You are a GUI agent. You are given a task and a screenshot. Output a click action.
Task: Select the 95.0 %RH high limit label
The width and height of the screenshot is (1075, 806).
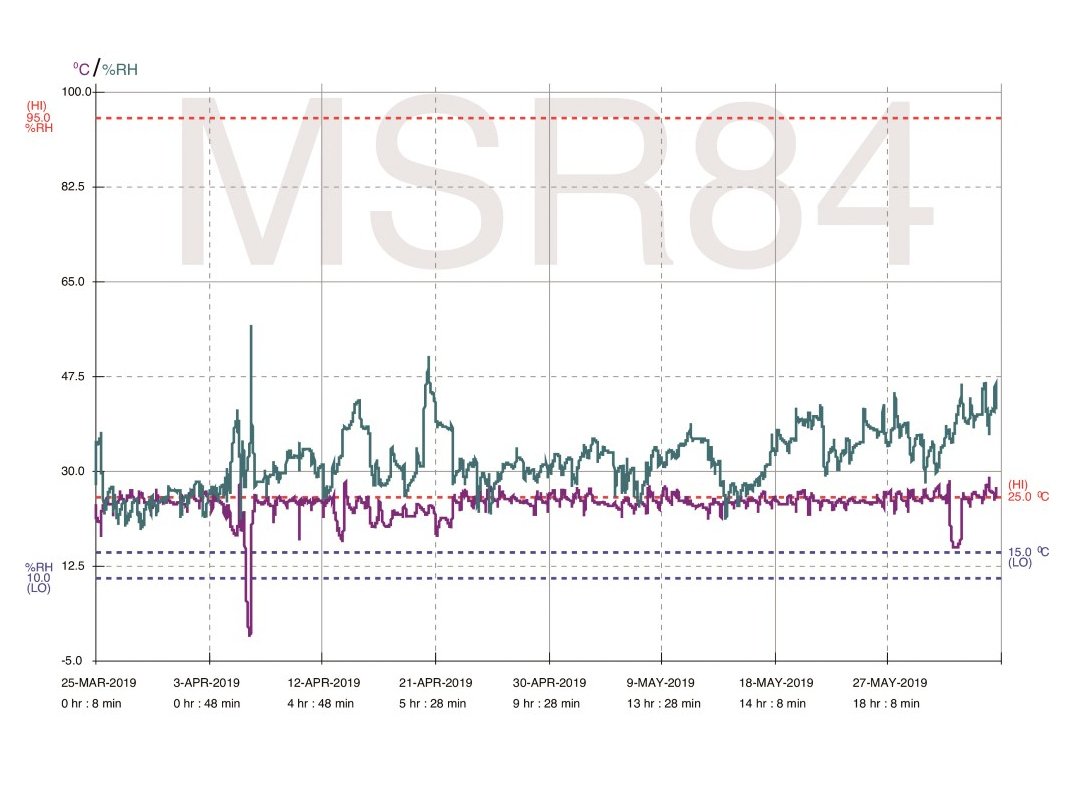coord(39,118)
